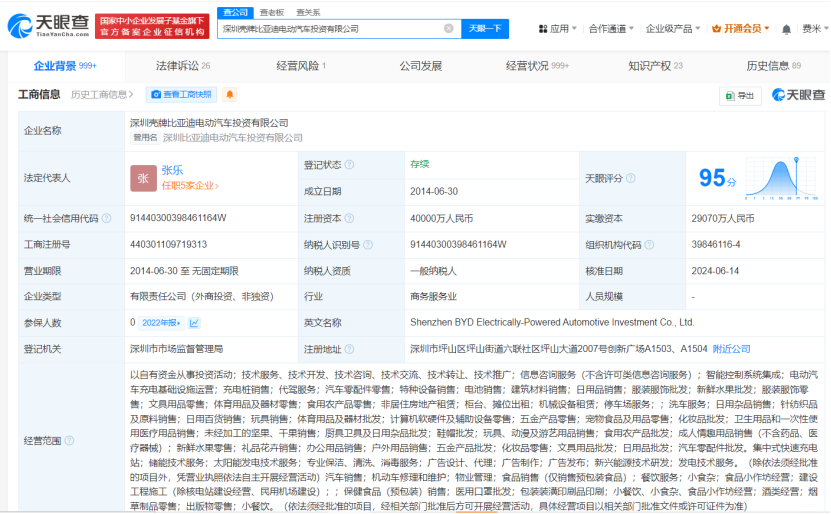Click the 天眼评分 distribution chart
The image size is (831, 514).
781,178
